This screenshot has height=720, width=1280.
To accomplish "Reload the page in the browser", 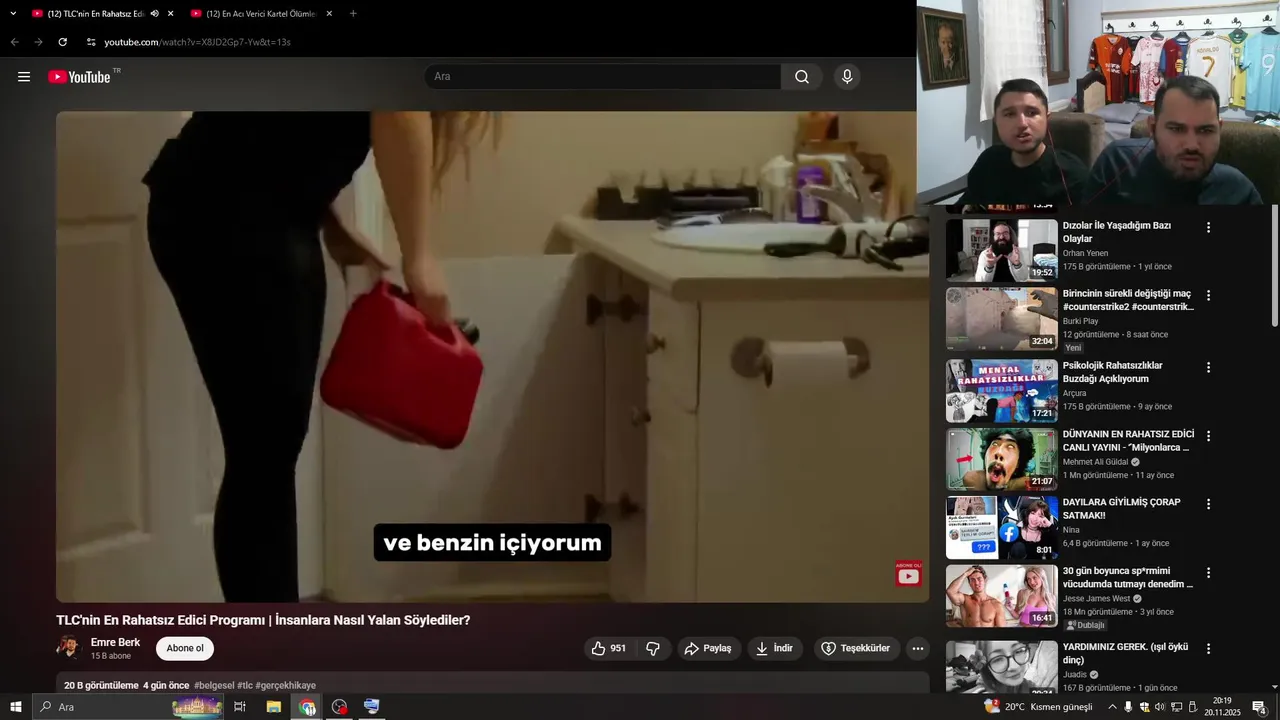I will [x=62, y=42].
